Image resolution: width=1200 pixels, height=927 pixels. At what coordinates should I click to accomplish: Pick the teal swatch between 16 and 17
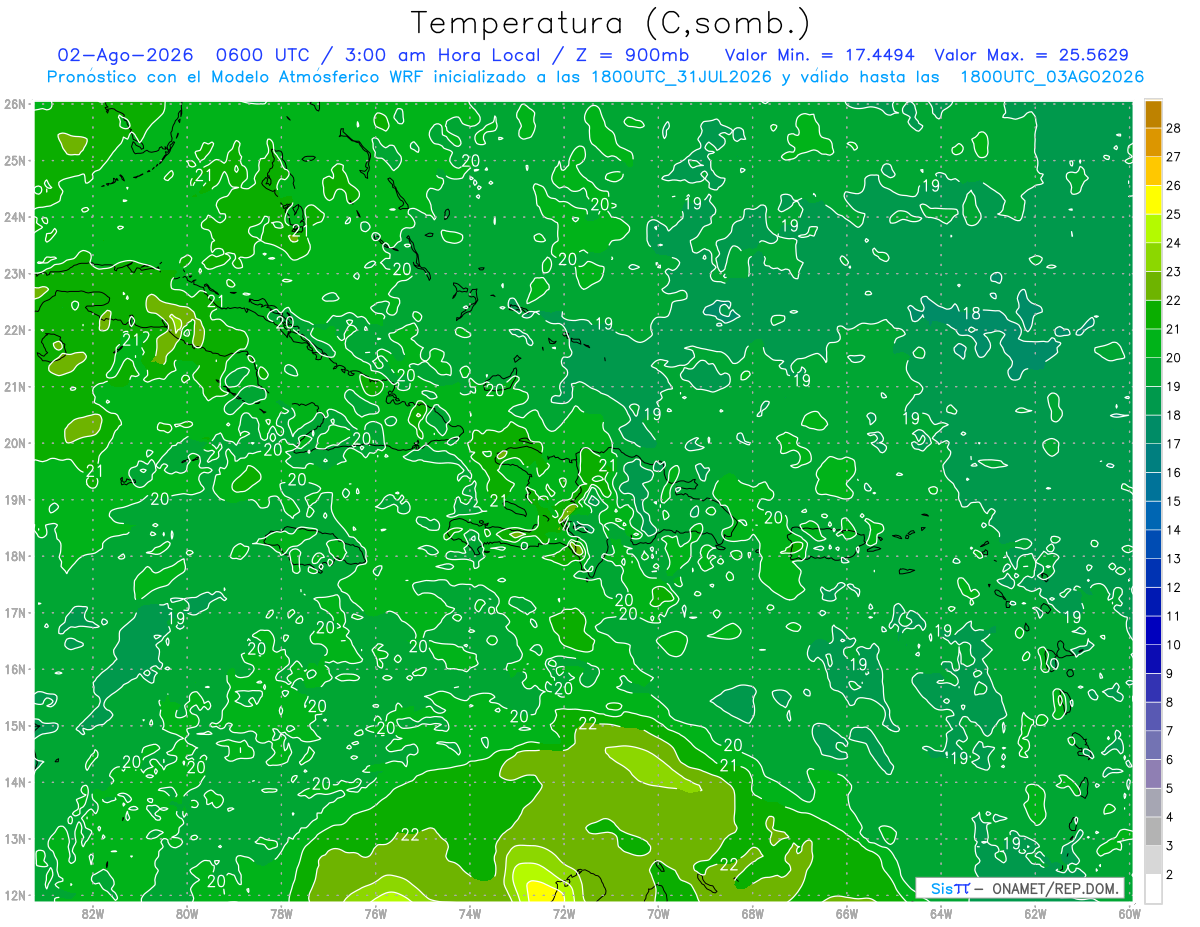[1153, 458]
